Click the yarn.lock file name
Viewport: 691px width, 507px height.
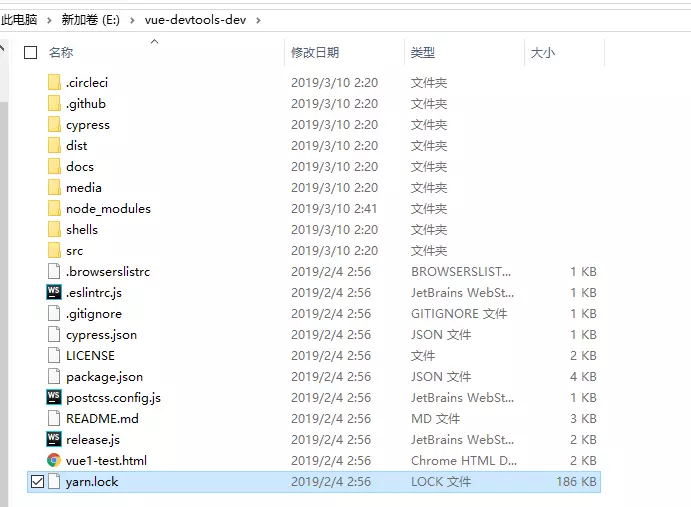click(92, 481)
